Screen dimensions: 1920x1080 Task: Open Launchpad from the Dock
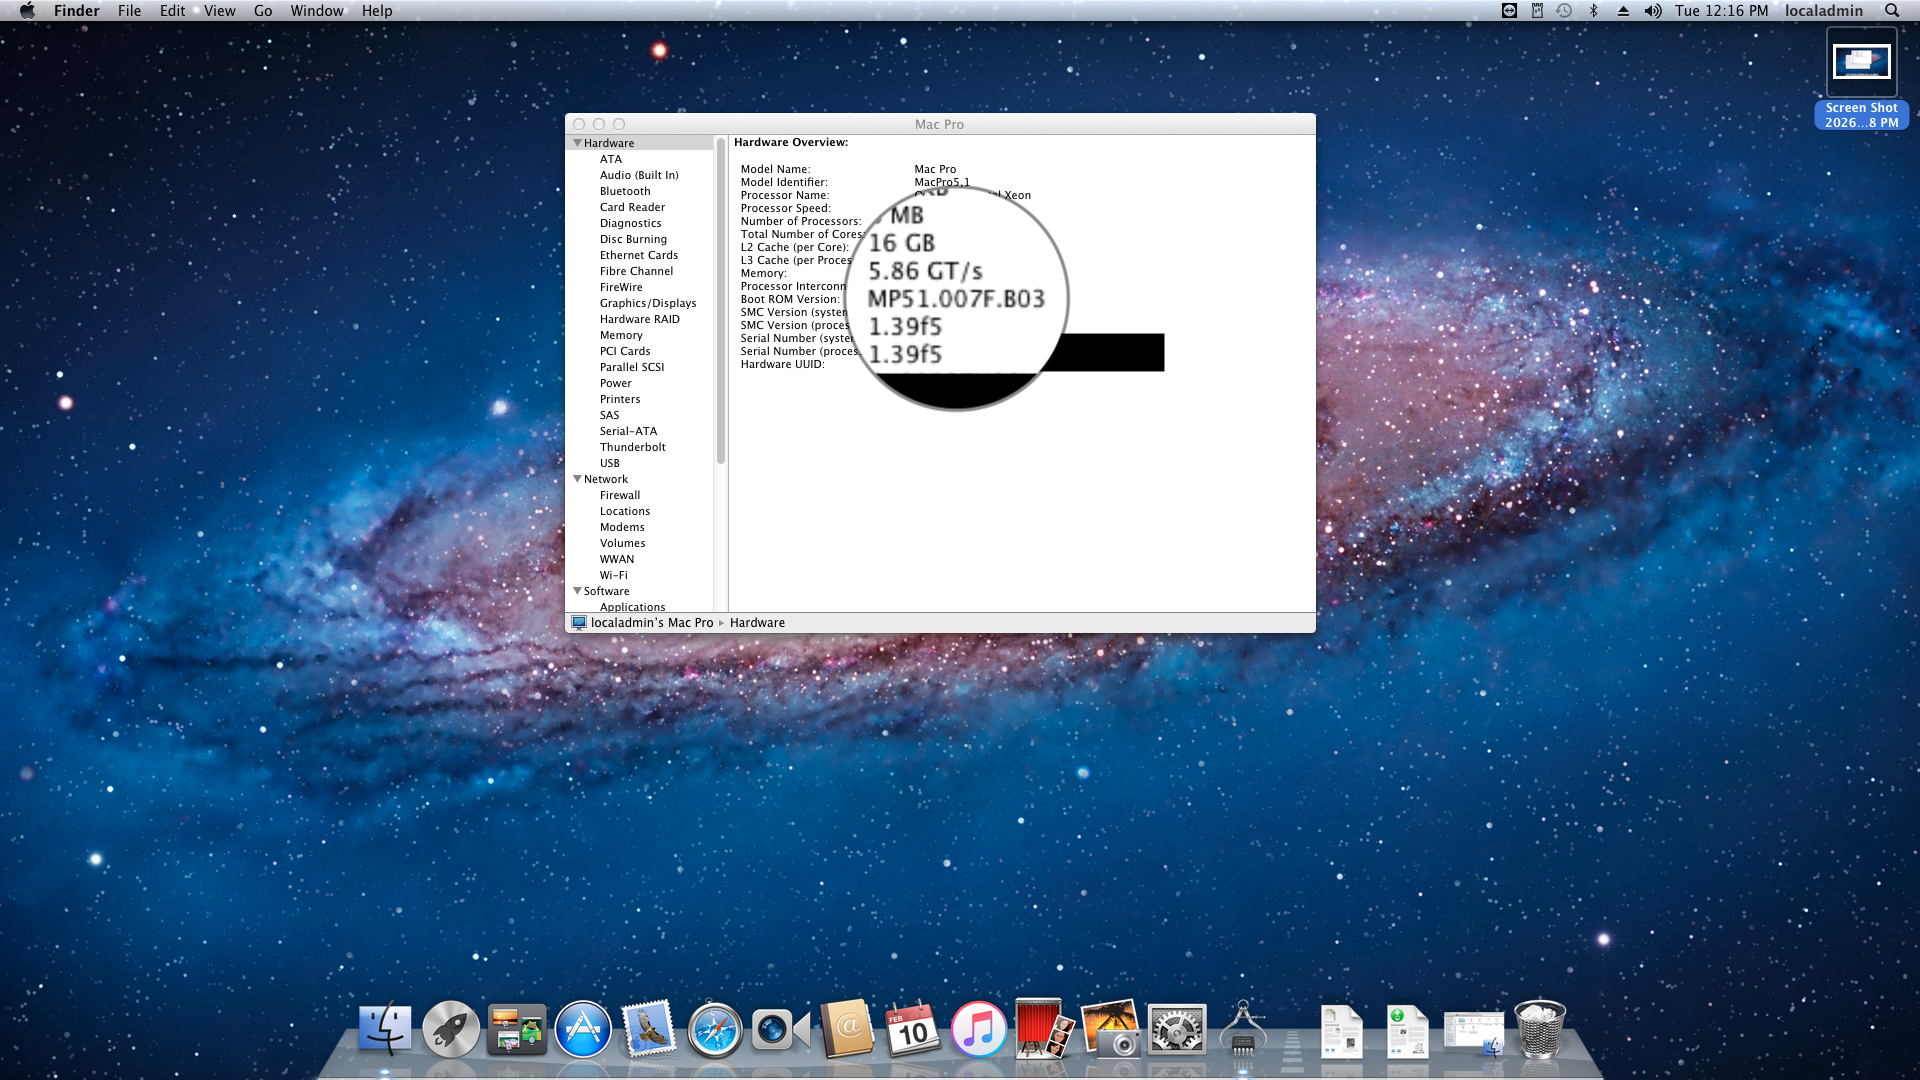[452, 1030]
